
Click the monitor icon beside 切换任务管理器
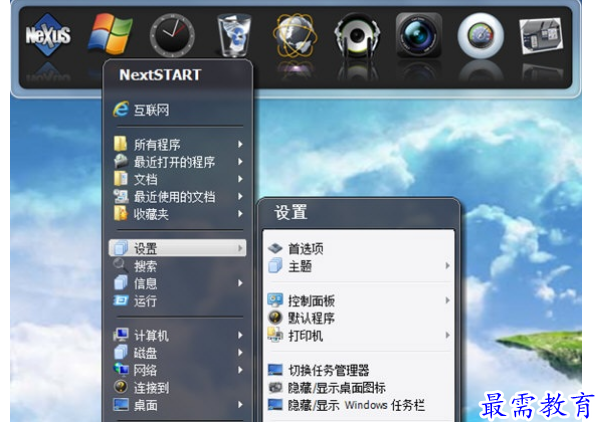pyautogui.click(x=275, y=370)
